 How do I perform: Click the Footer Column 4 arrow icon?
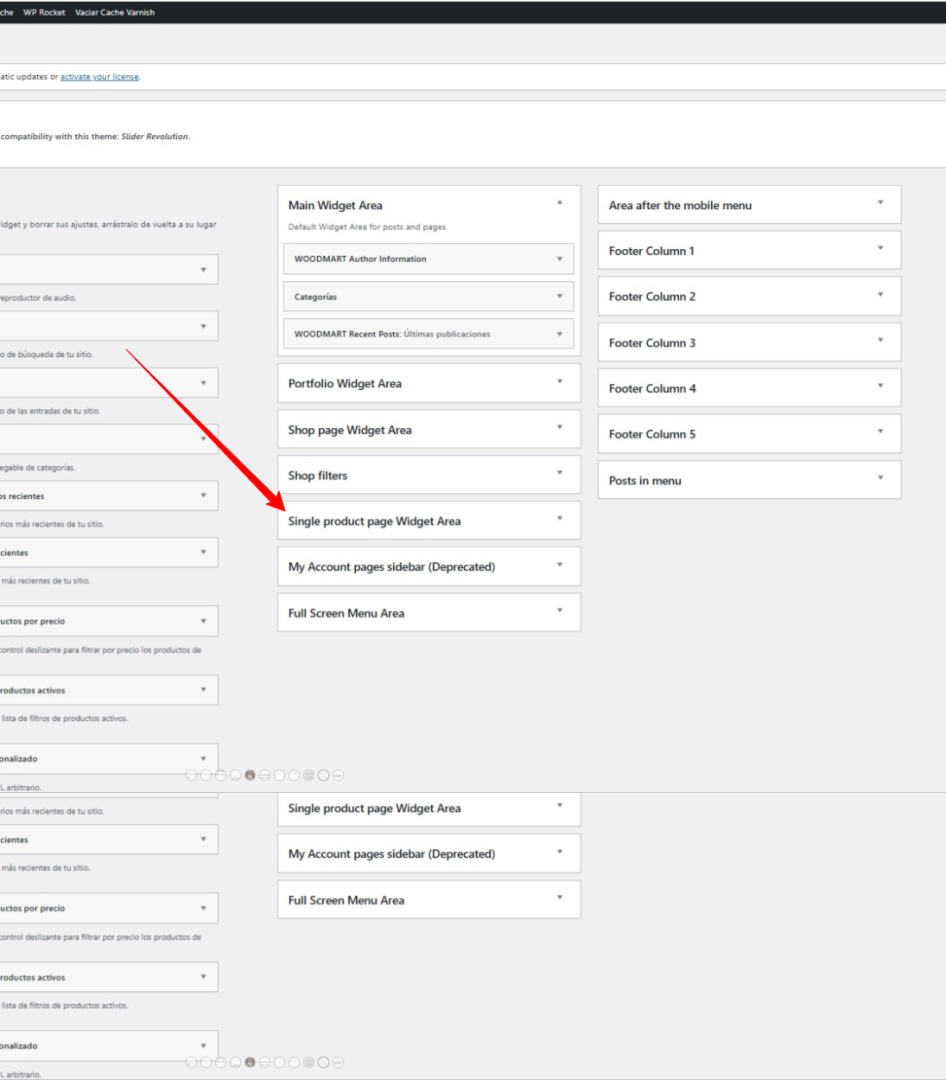click(880, 387)
